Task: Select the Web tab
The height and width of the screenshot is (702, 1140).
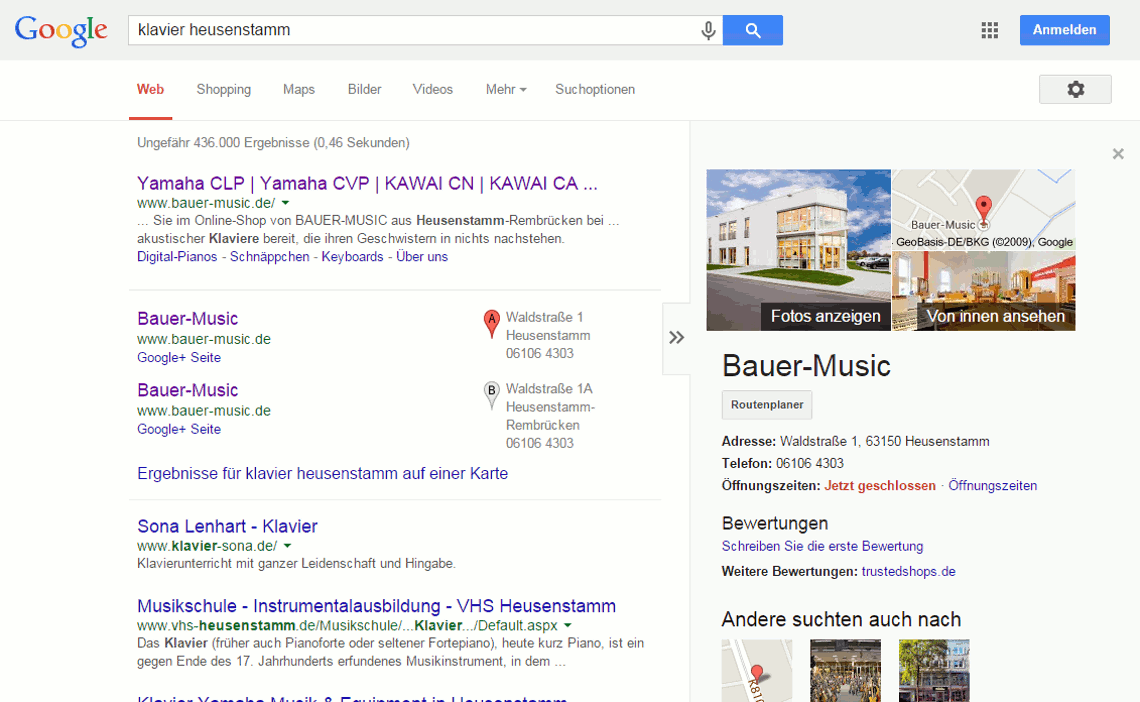Action: point(150,89)
